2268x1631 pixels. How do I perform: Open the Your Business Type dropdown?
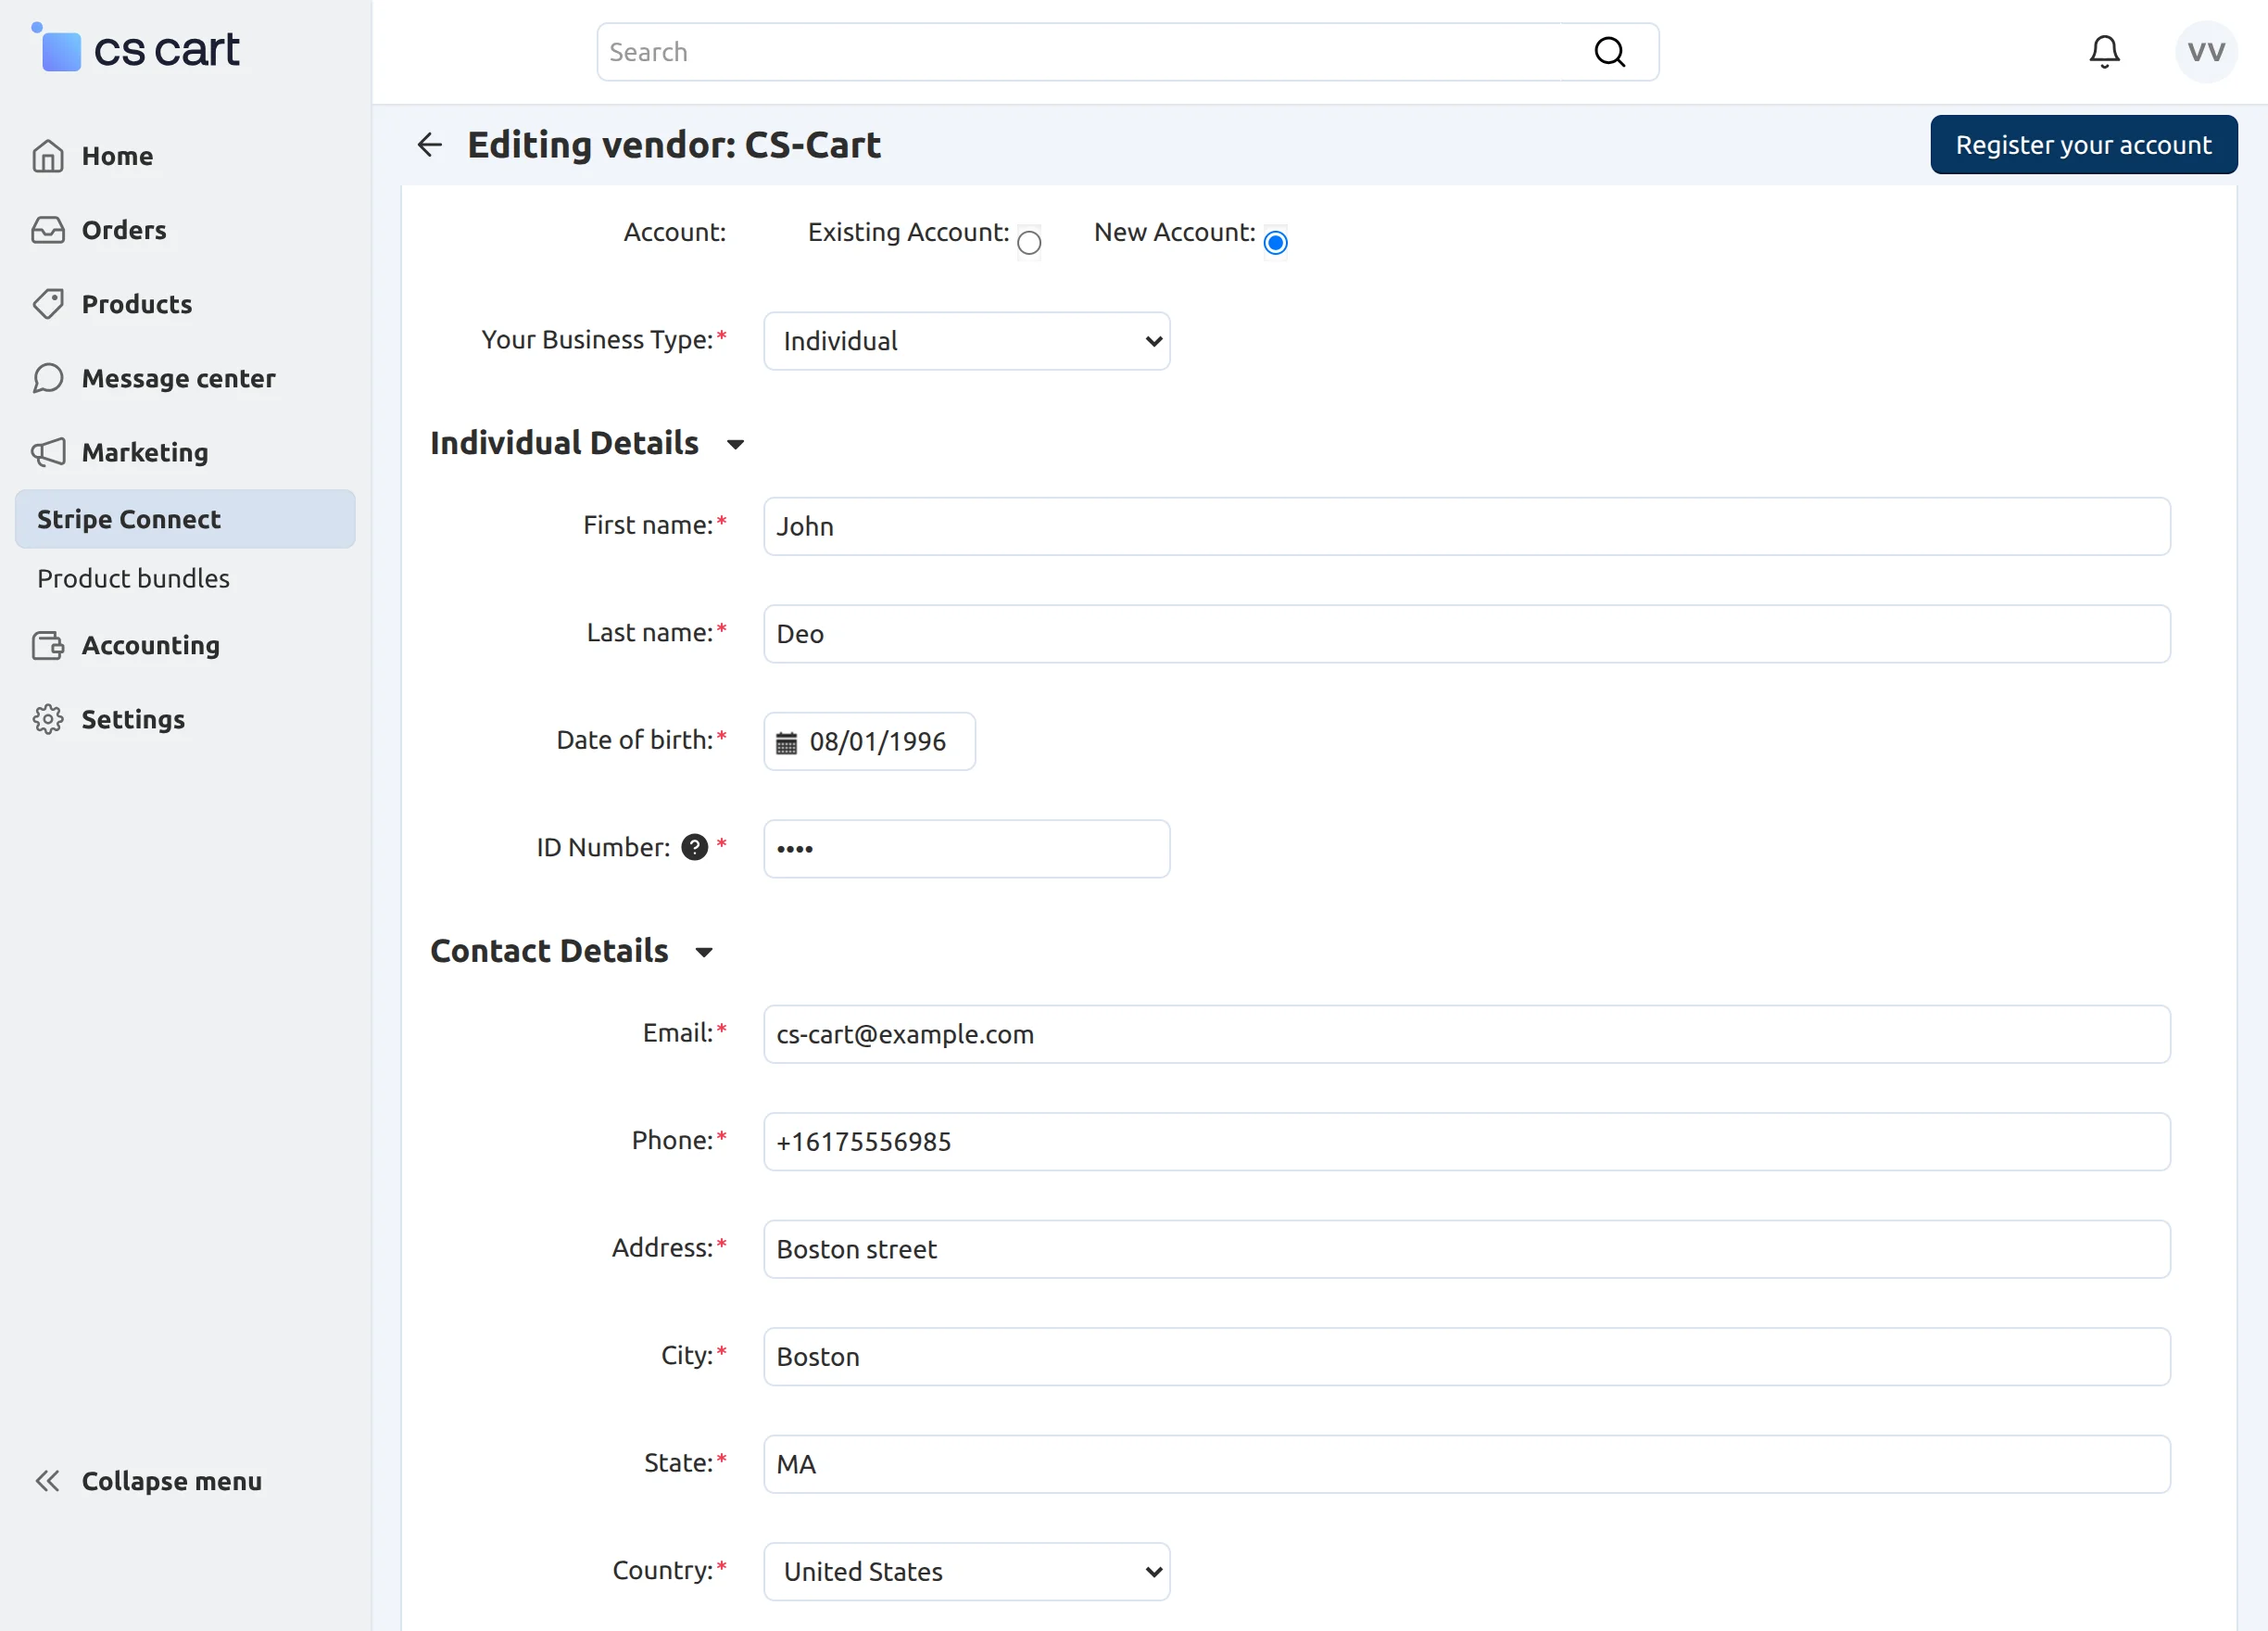[x=966, y=341]
